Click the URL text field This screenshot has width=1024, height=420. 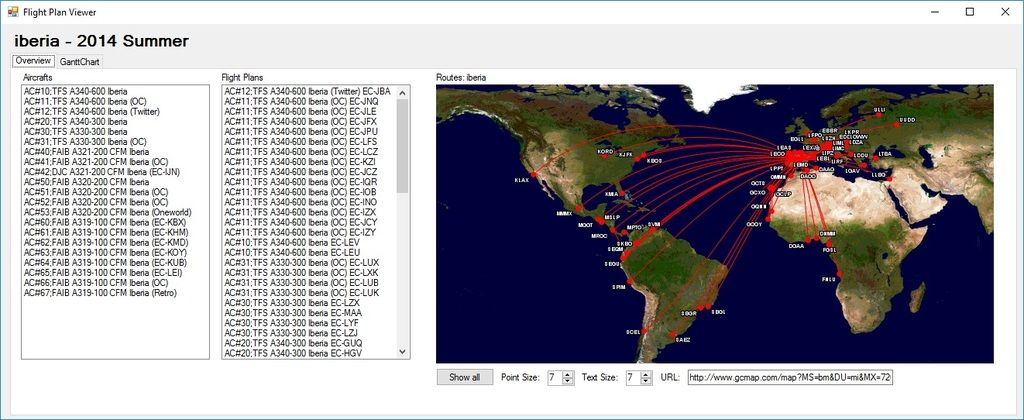(x=790, y=378)
